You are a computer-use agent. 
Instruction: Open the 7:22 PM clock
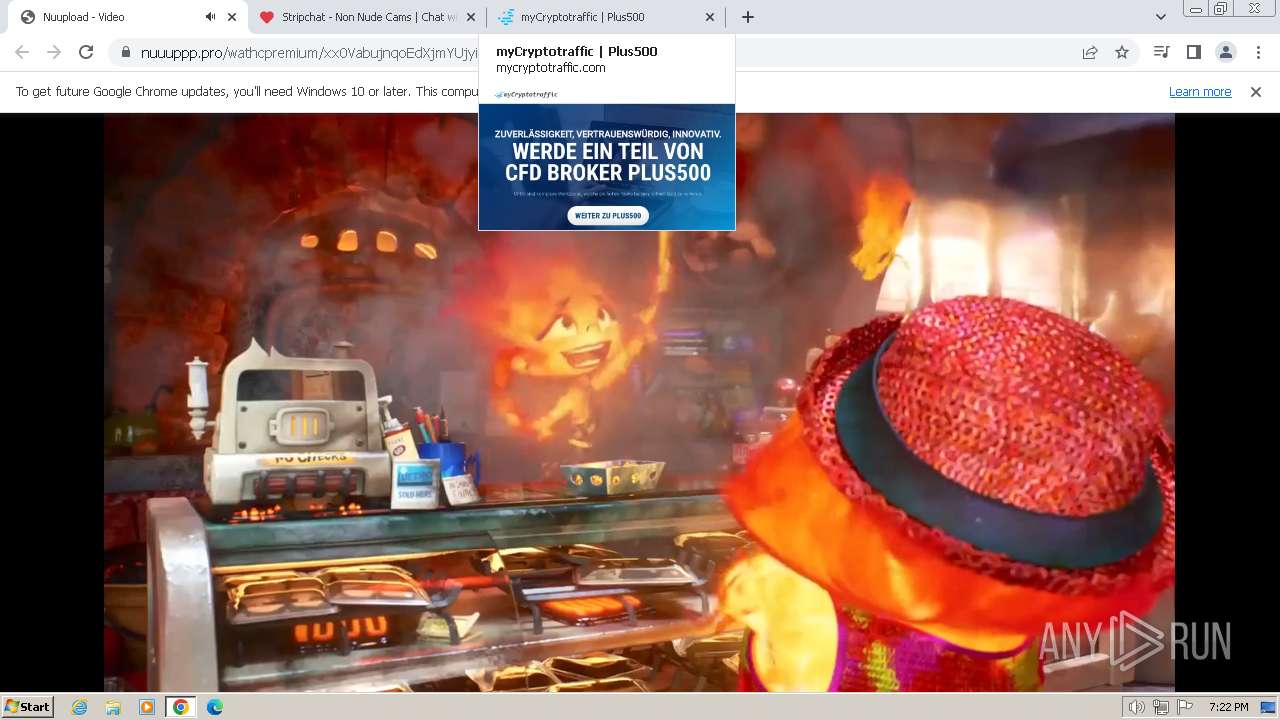point(1228,707)
